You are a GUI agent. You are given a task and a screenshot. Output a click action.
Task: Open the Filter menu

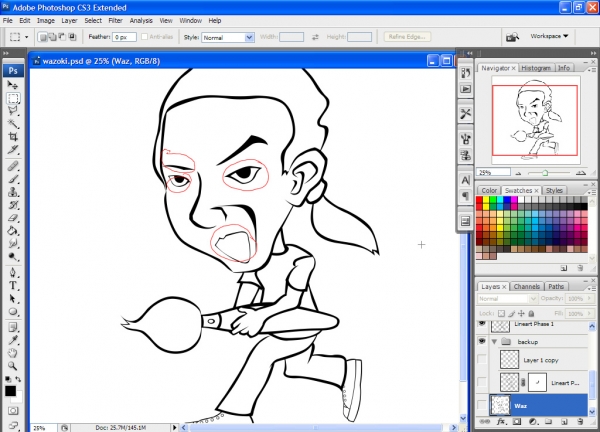115,21
